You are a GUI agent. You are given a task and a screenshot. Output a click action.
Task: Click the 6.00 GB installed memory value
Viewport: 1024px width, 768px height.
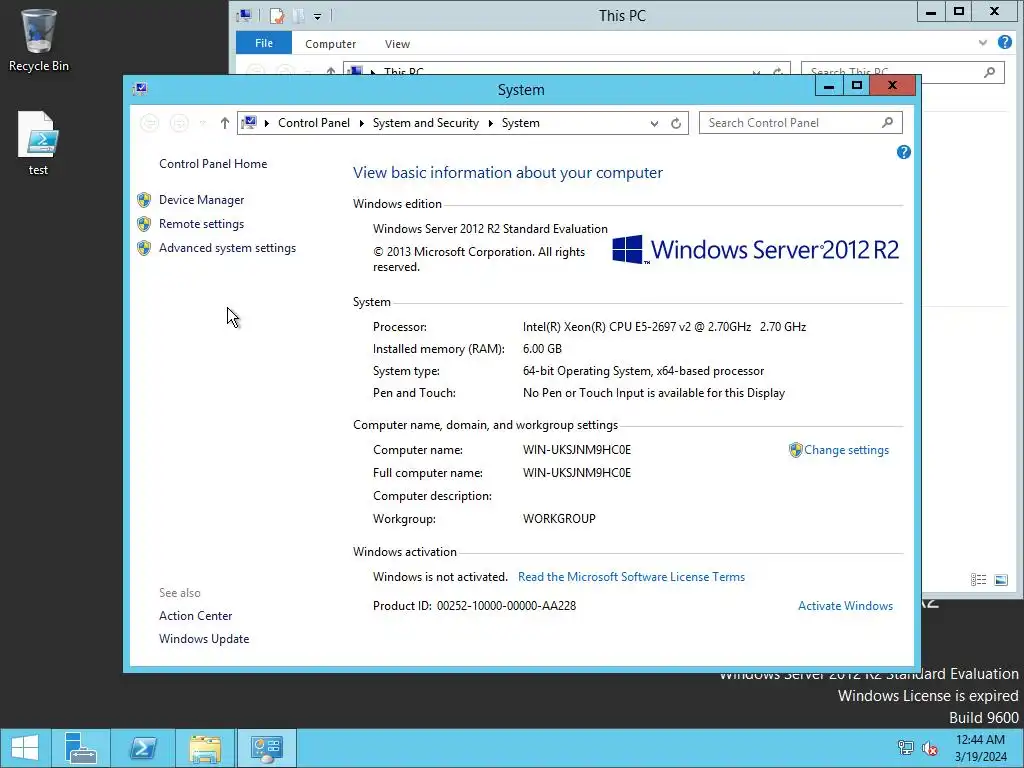pos(542,349)
